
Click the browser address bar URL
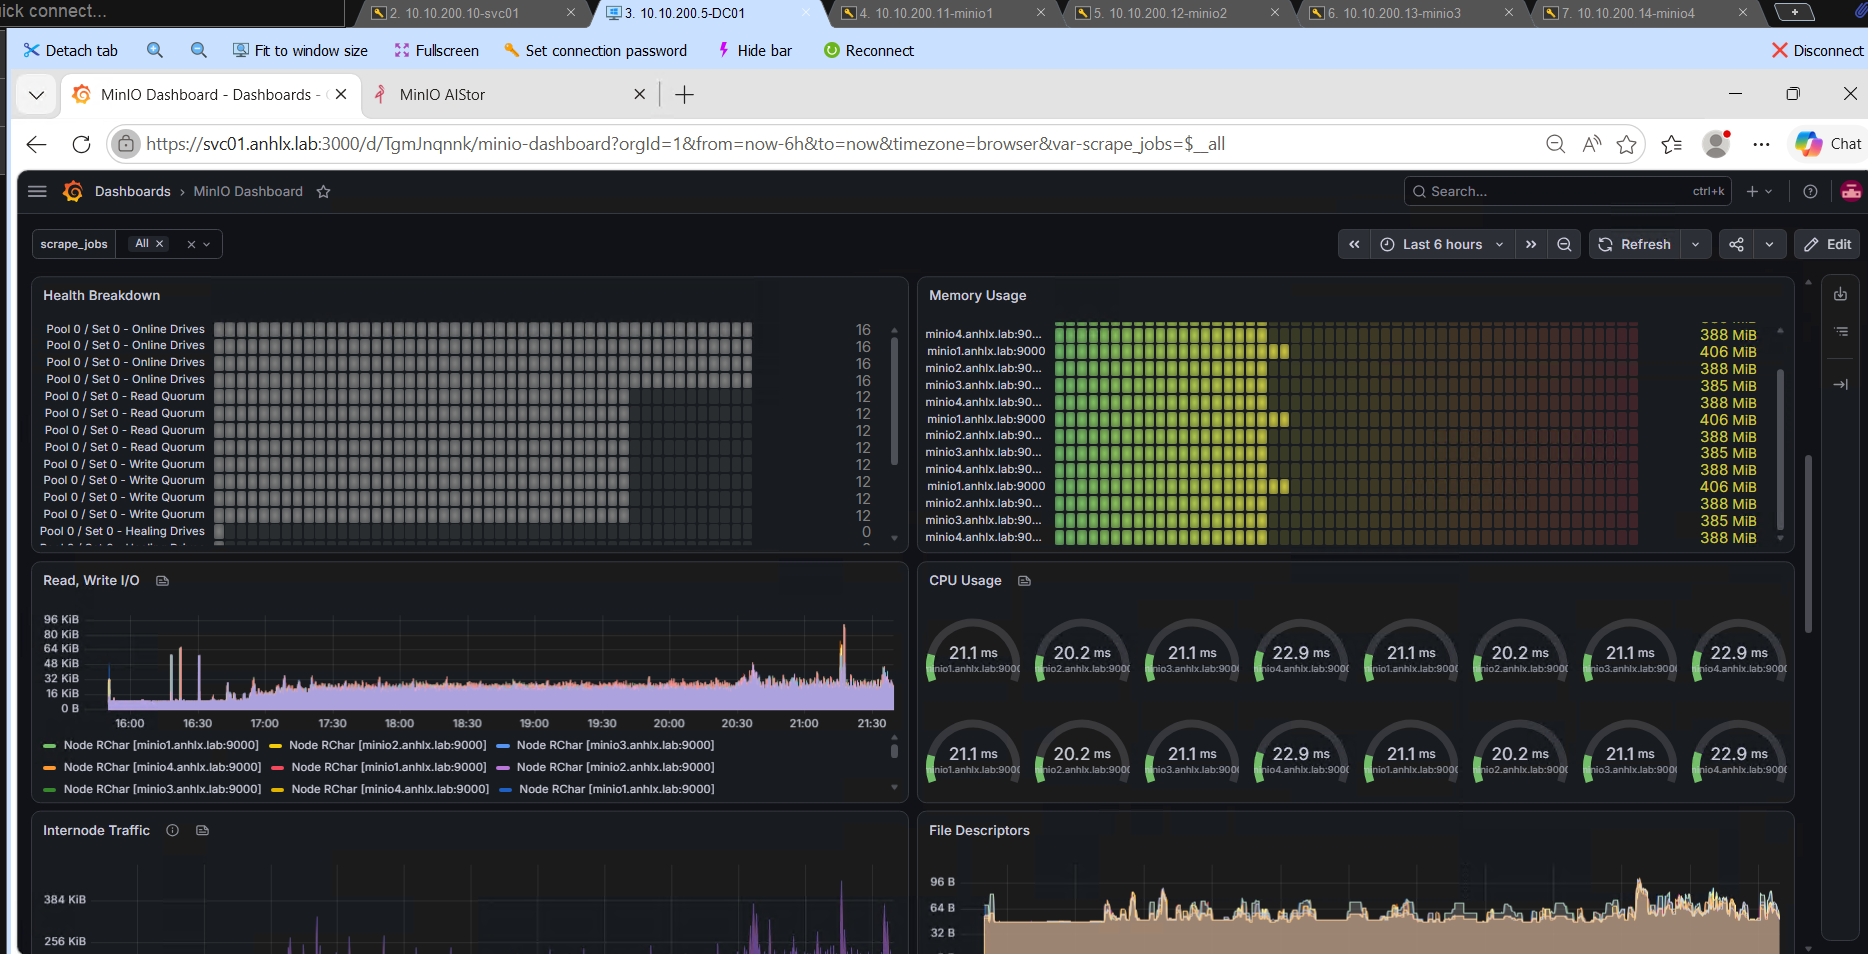point(686,144)
